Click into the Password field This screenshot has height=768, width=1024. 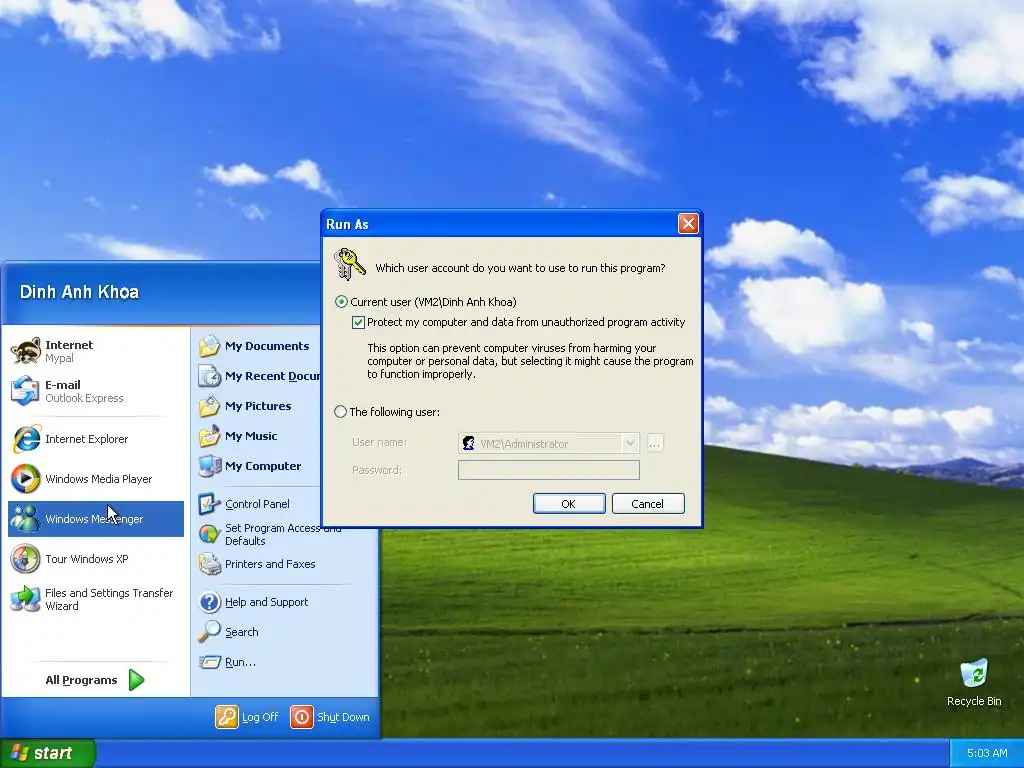coord(549,470)
